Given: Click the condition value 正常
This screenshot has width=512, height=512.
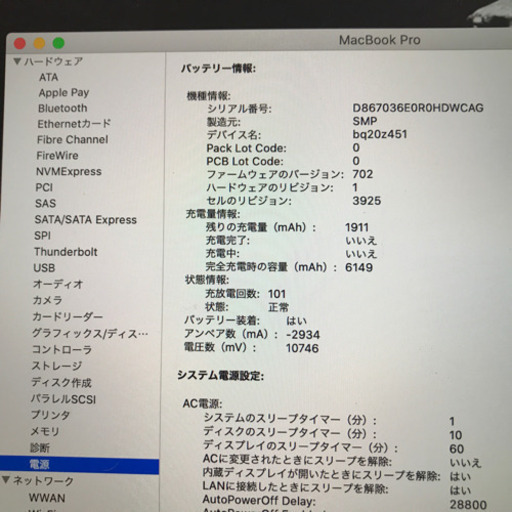Looking at the screenshot, I should click(278, 307).
